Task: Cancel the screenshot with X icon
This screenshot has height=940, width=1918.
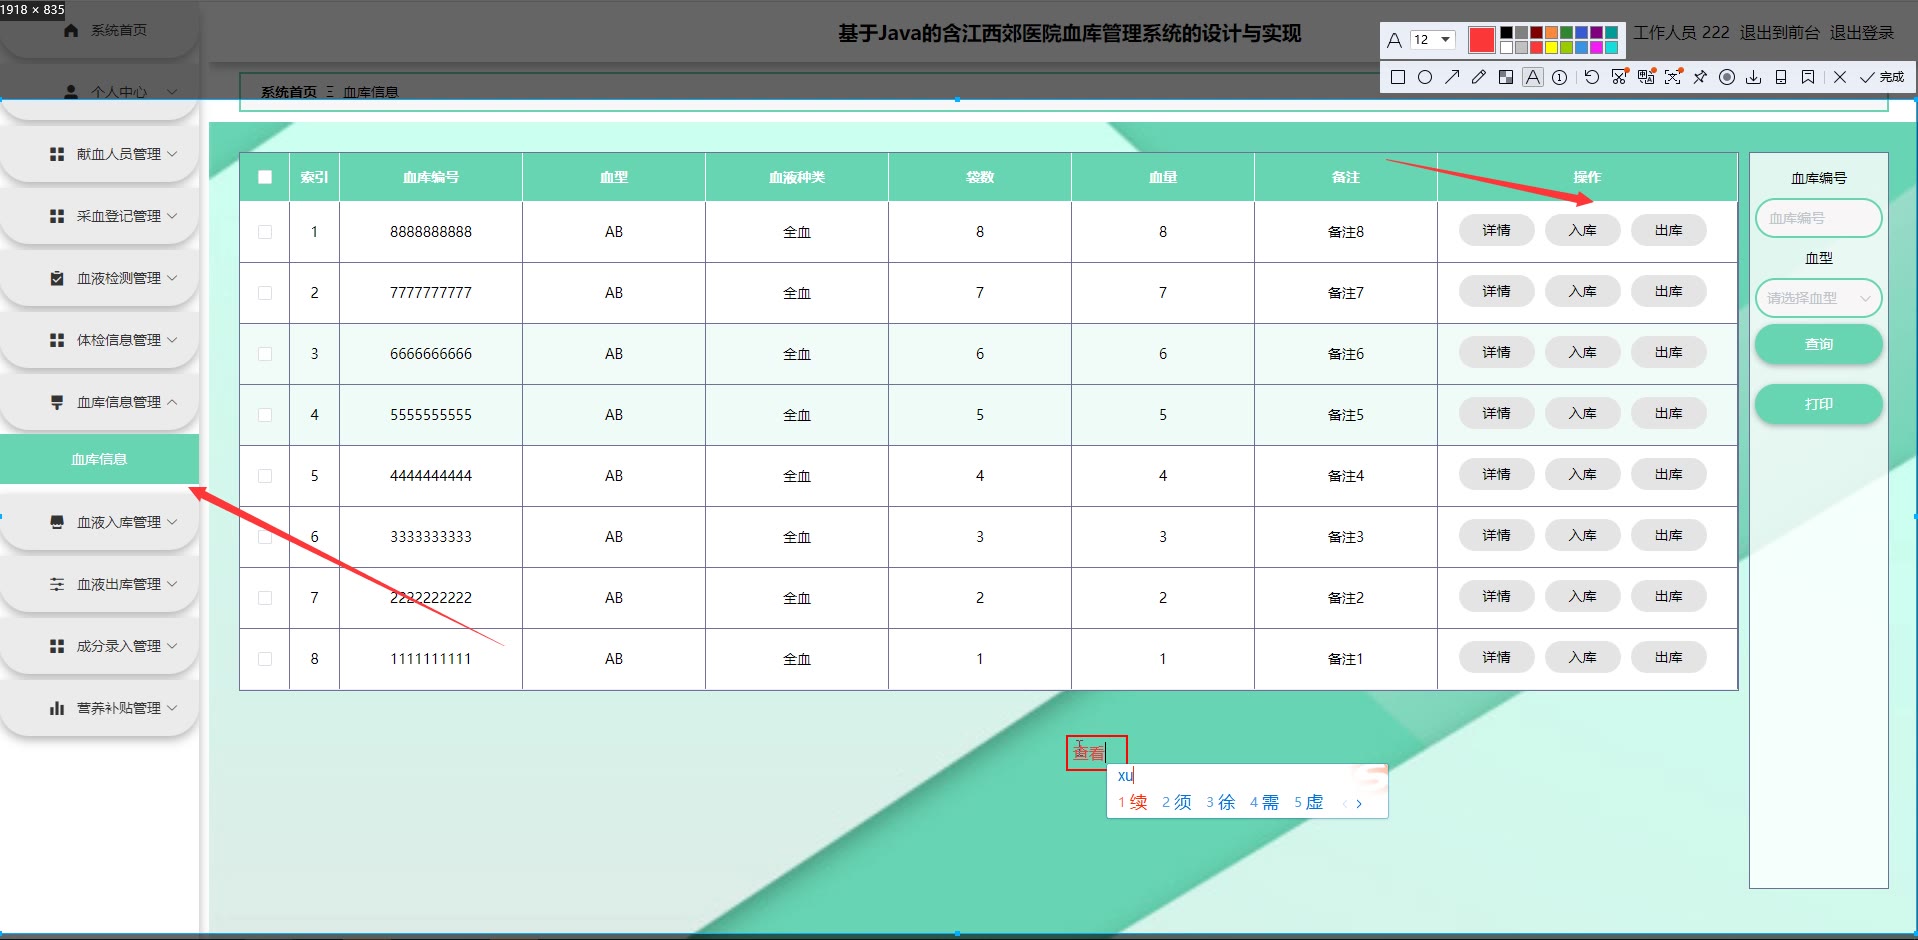Action: pos(1840,77)
